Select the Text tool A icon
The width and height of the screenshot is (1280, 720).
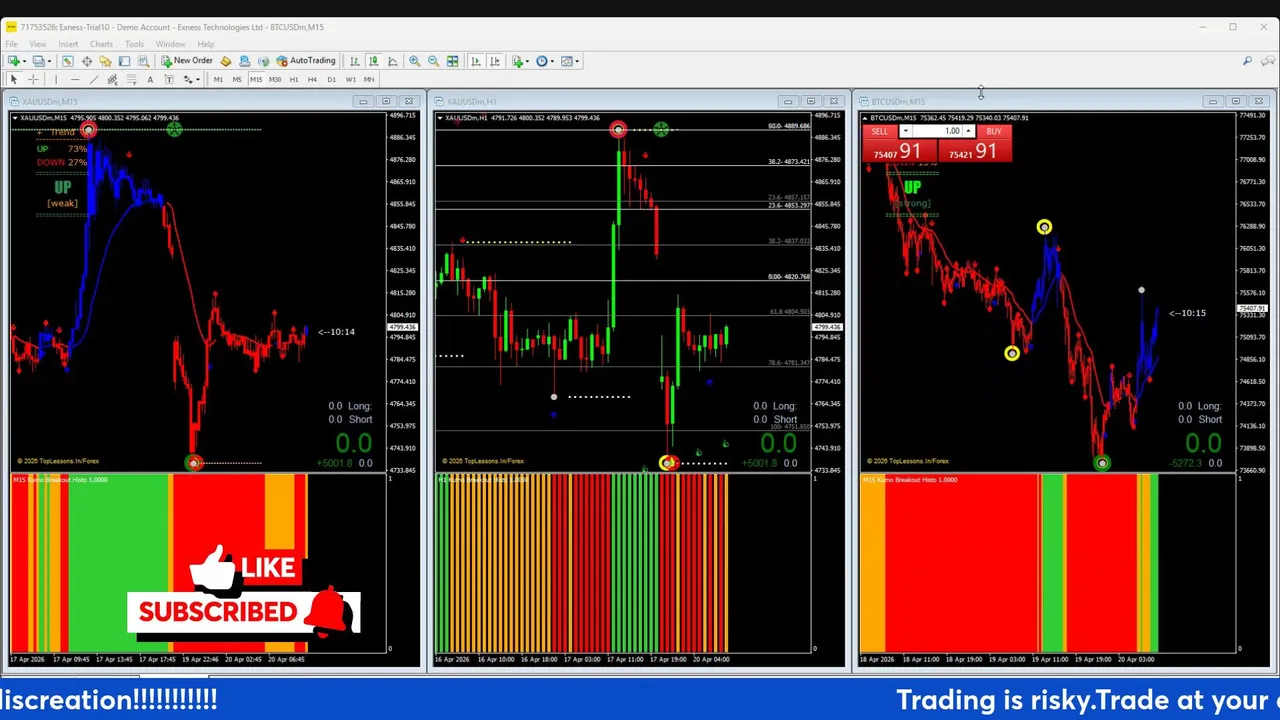point(150,80)
